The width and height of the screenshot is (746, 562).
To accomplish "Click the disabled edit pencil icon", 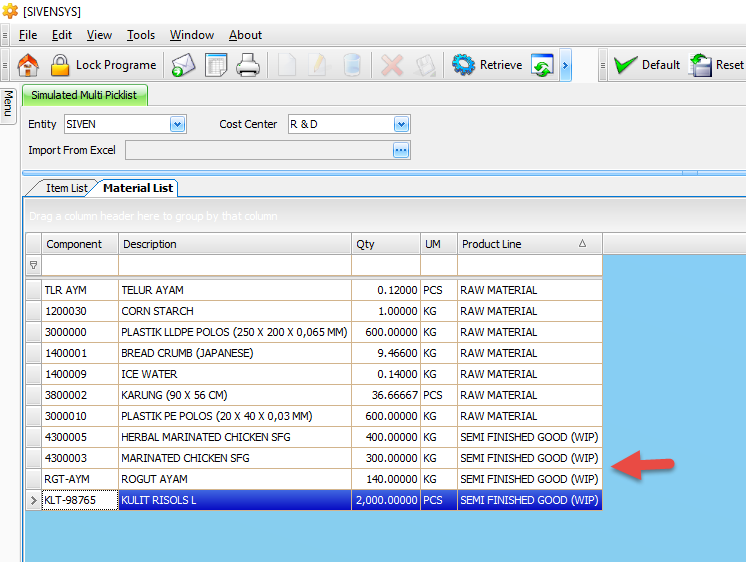I will point(317,65).
